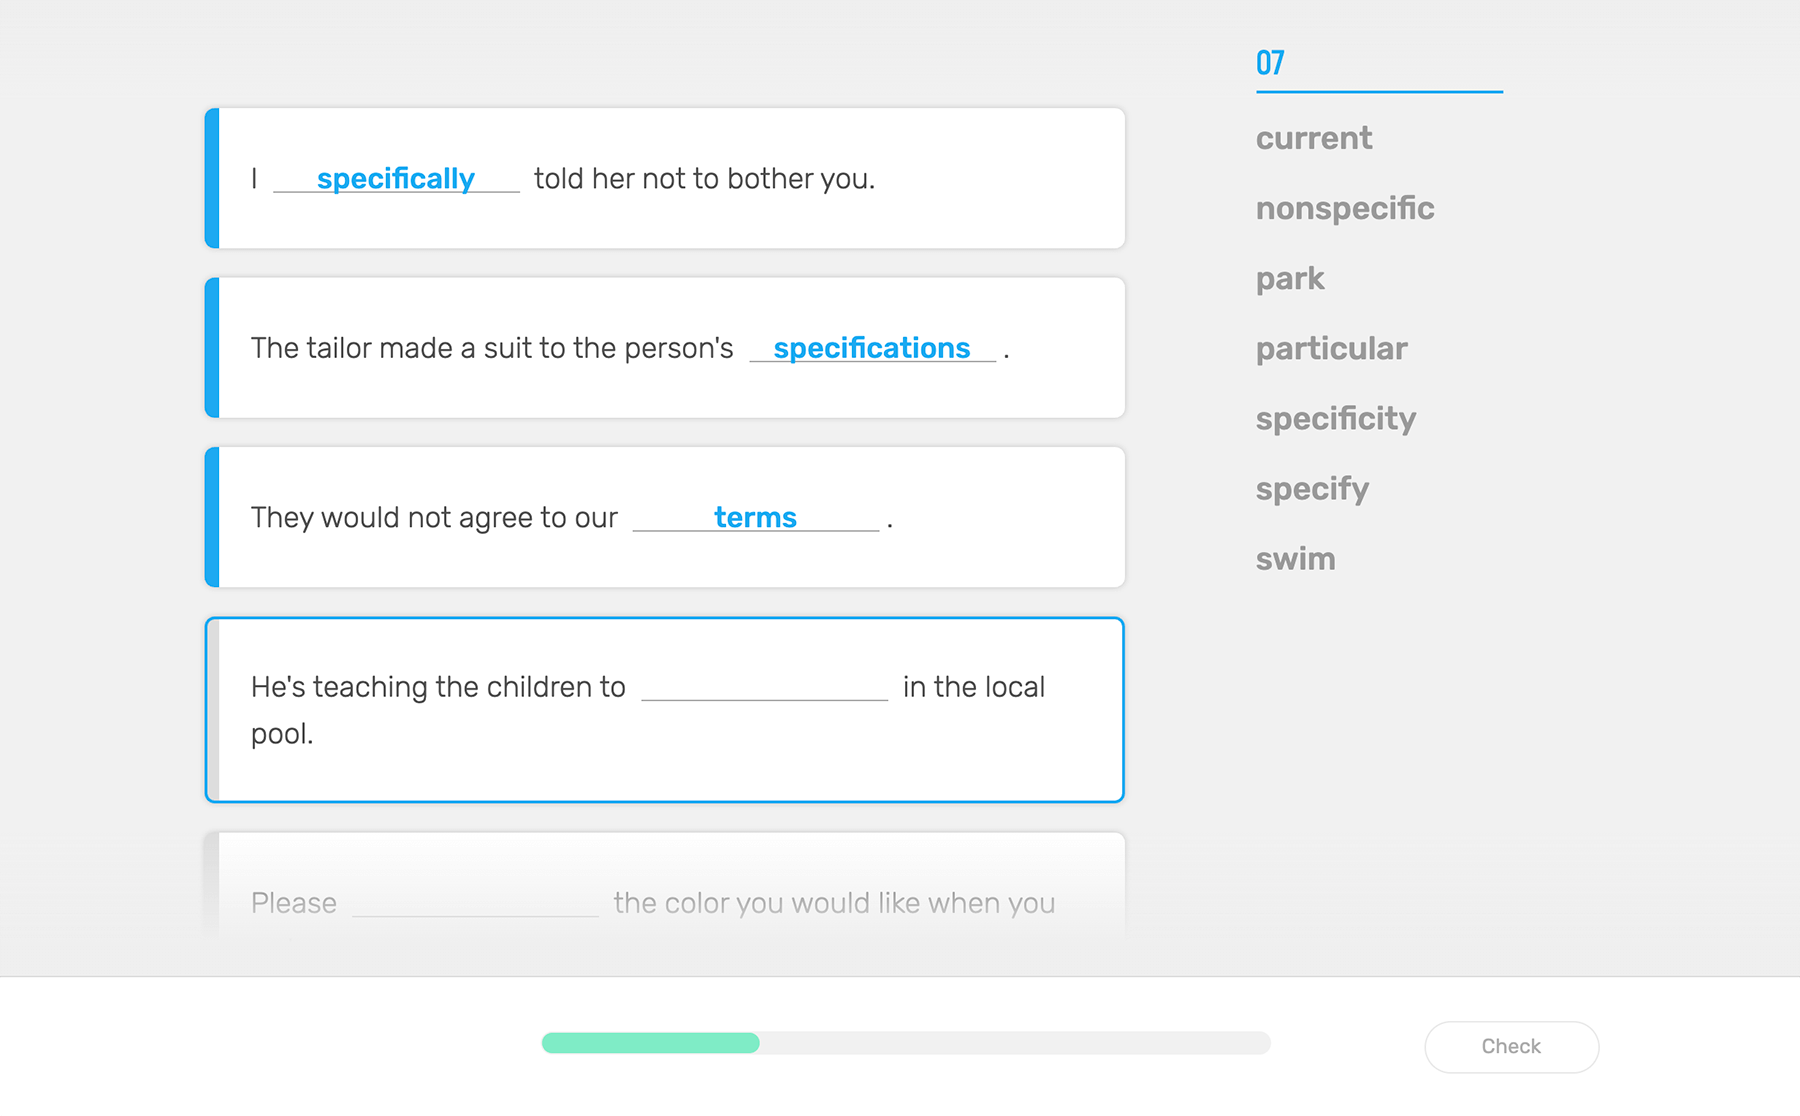Screen dimensions: 1800x1116
Task: Click the blank after 'Please'
Action: click(x=475, y=903)
